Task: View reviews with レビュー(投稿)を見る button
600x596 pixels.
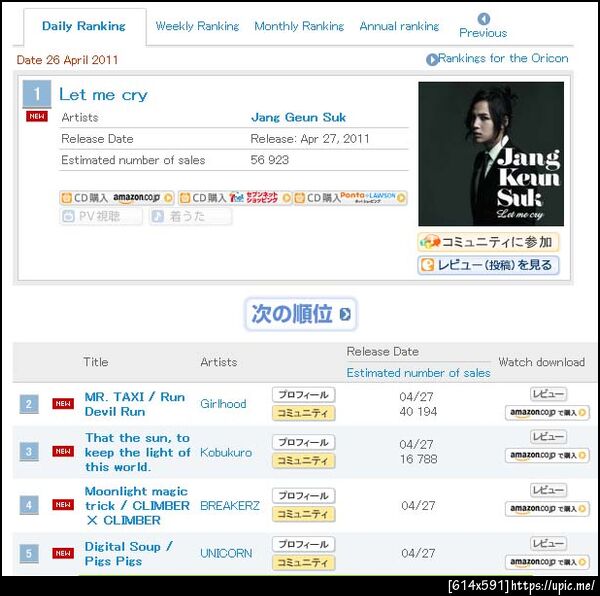Action: pos(488,265)
